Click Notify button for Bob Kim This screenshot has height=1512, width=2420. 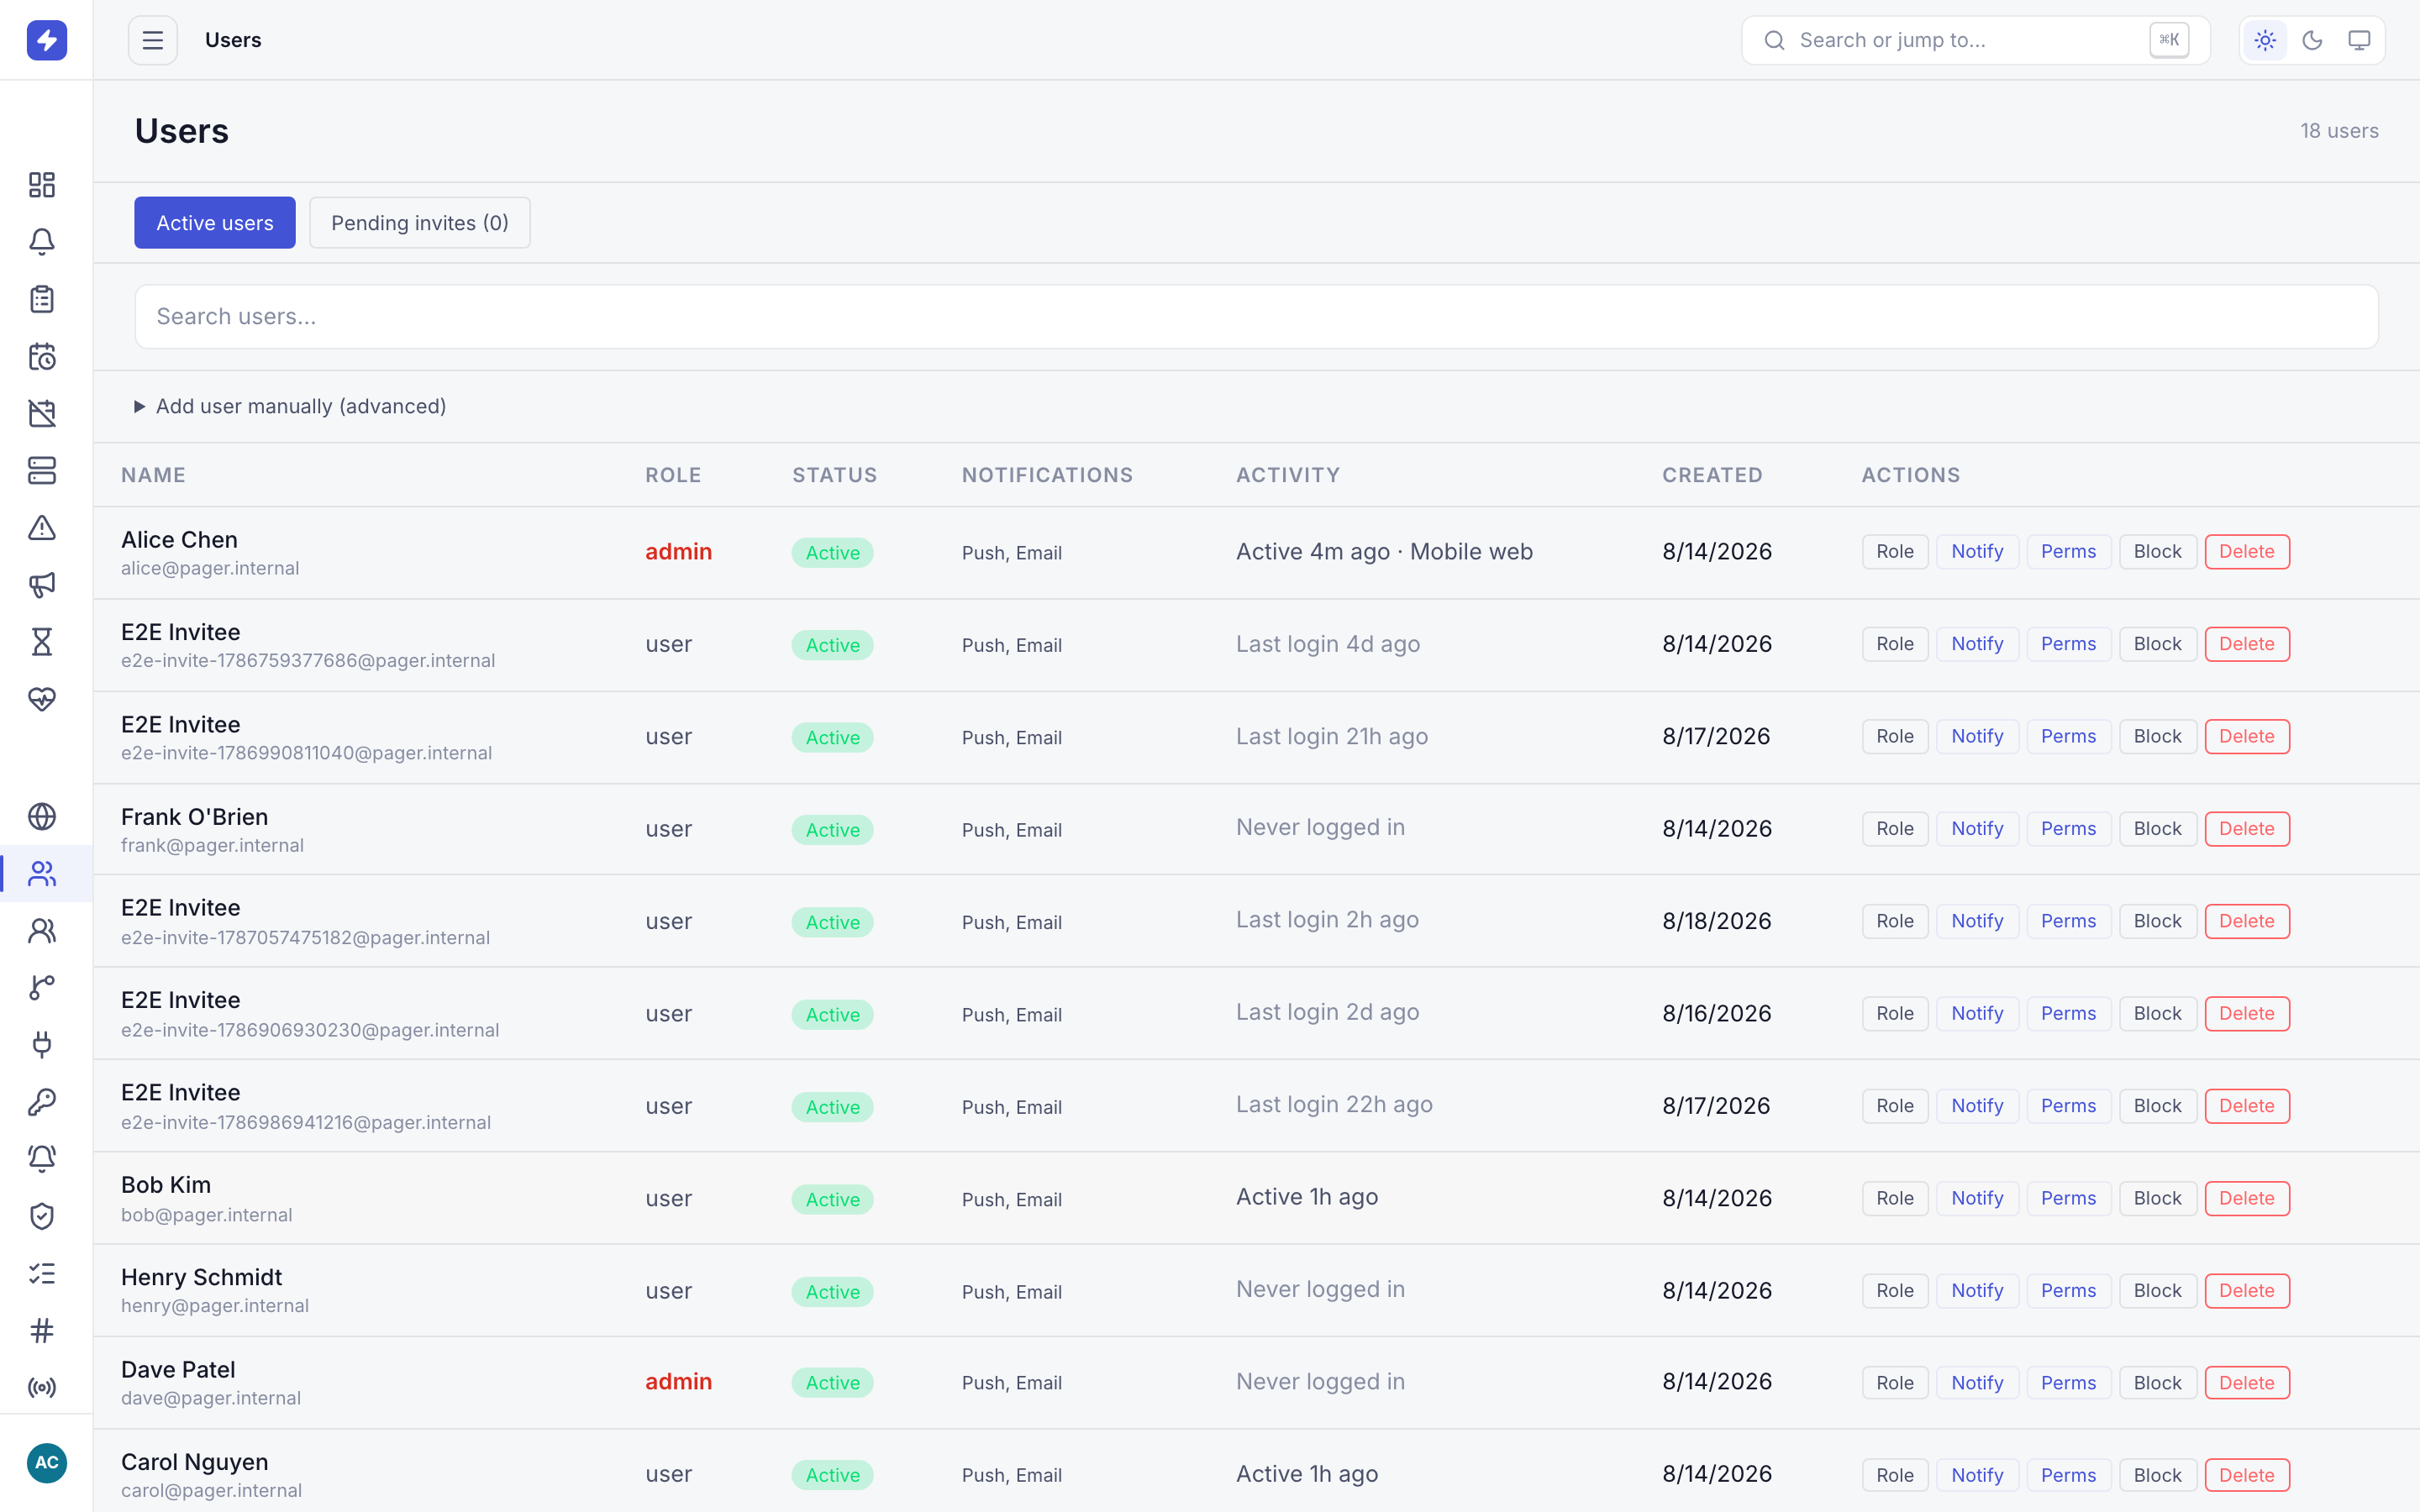click(1977, 1199)
